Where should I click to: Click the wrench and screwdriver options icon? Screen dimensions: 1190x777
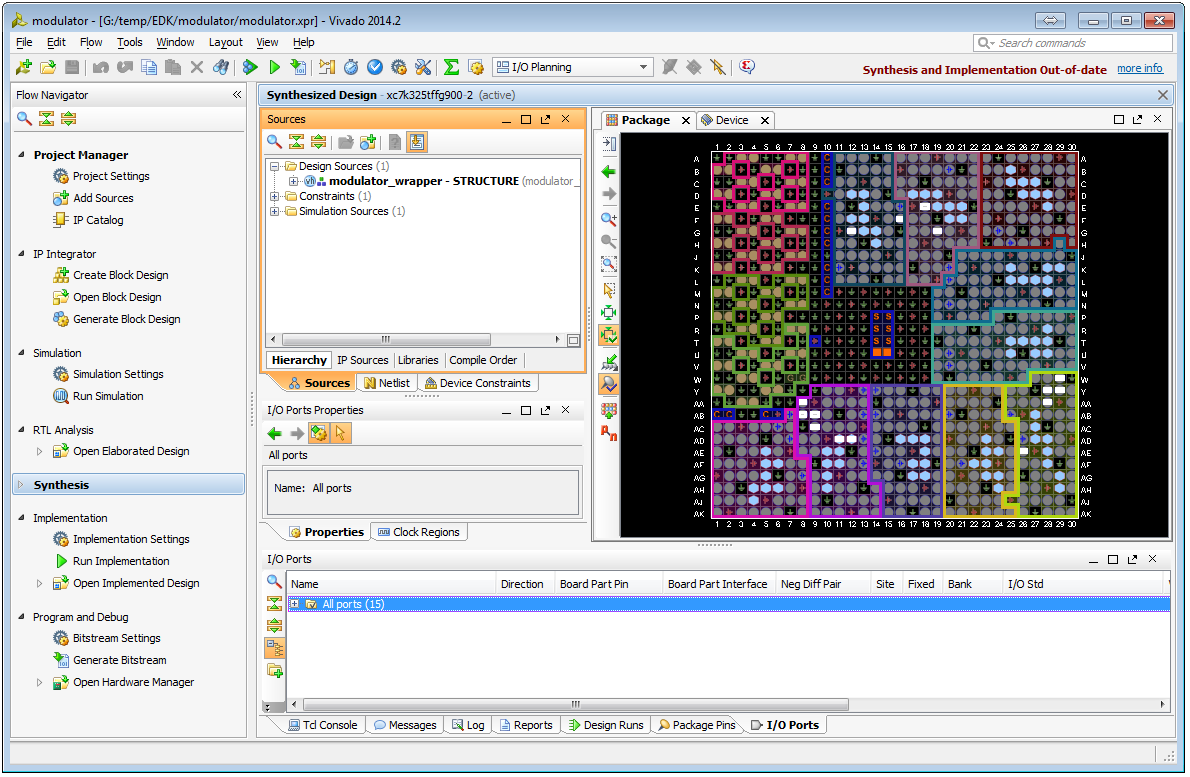[423, 68]
